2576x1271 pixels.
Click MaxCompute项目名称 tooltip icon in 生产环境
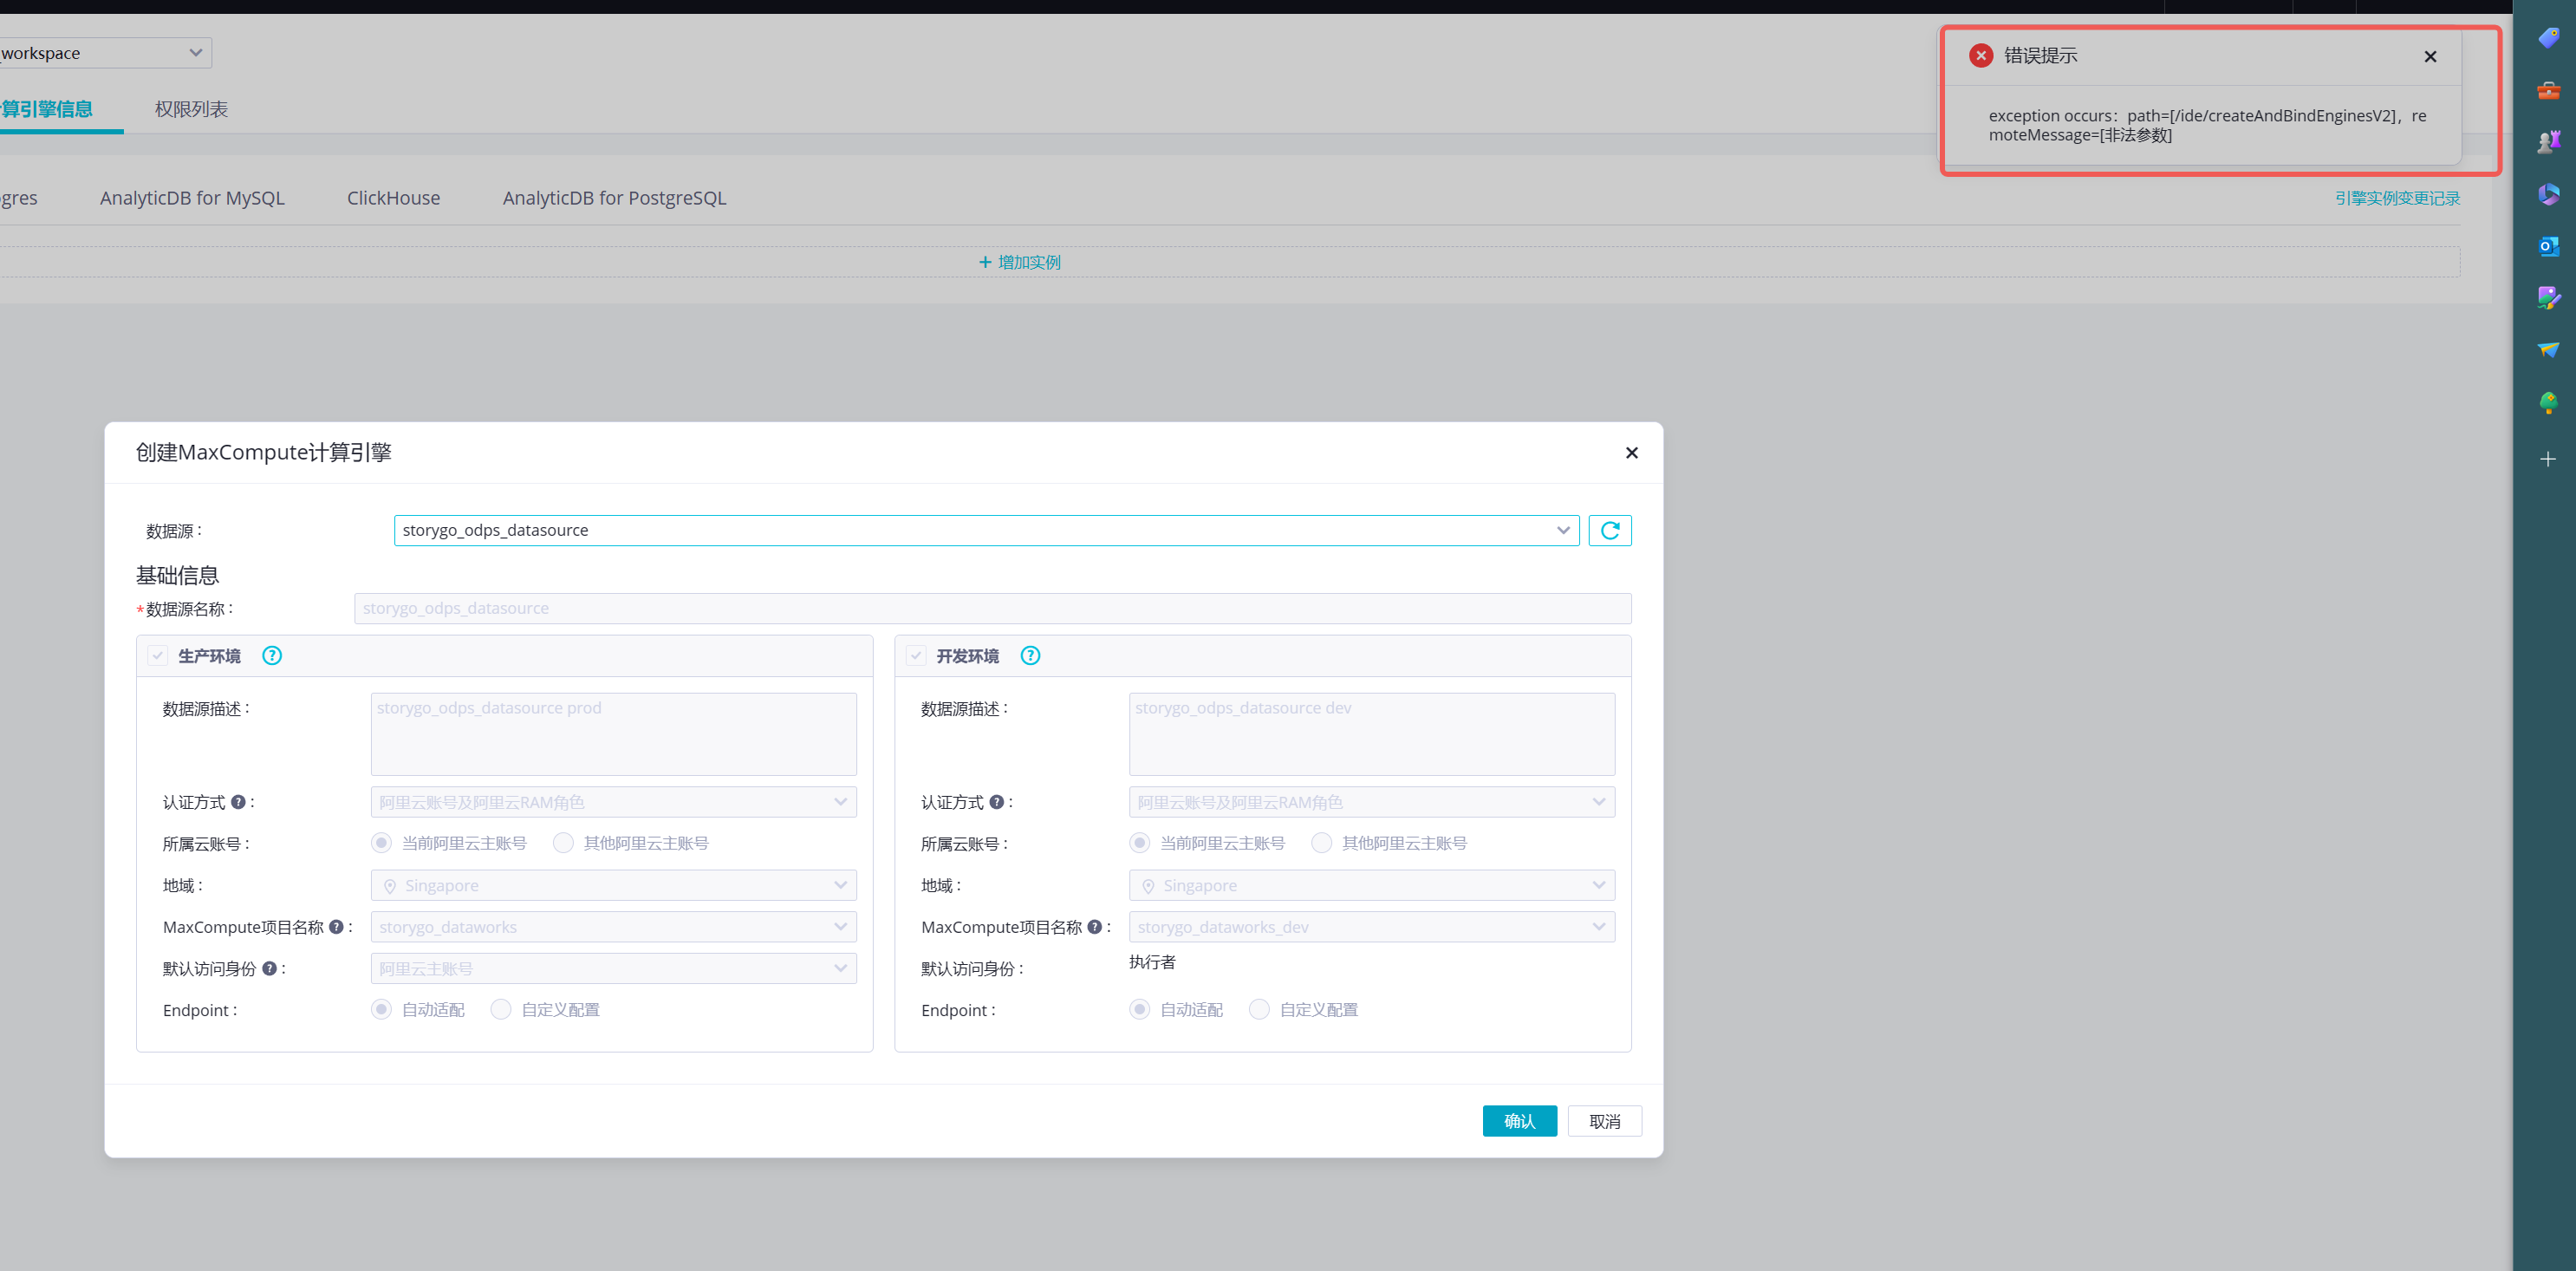[336, 927]
